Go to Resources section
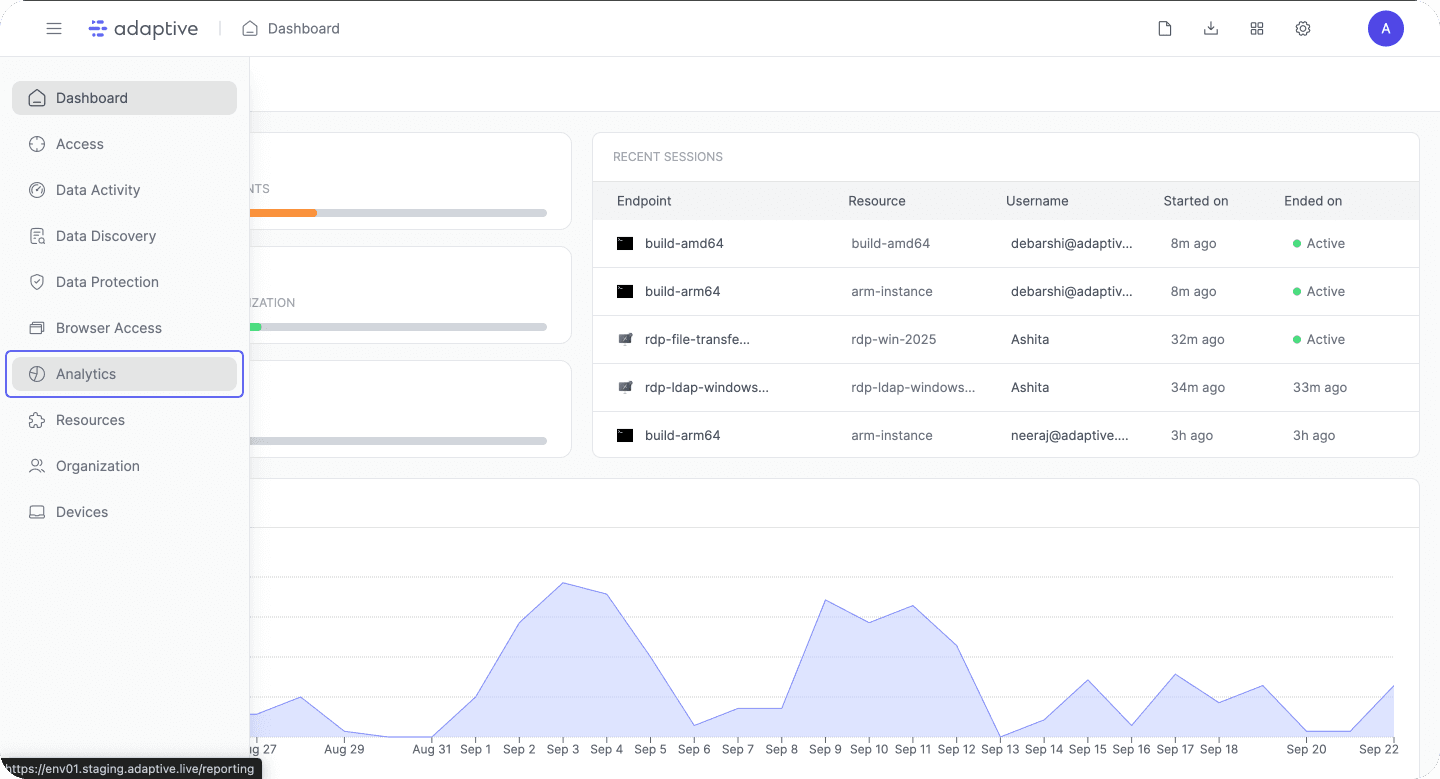1440x779 pixels. tap(124, 420)
